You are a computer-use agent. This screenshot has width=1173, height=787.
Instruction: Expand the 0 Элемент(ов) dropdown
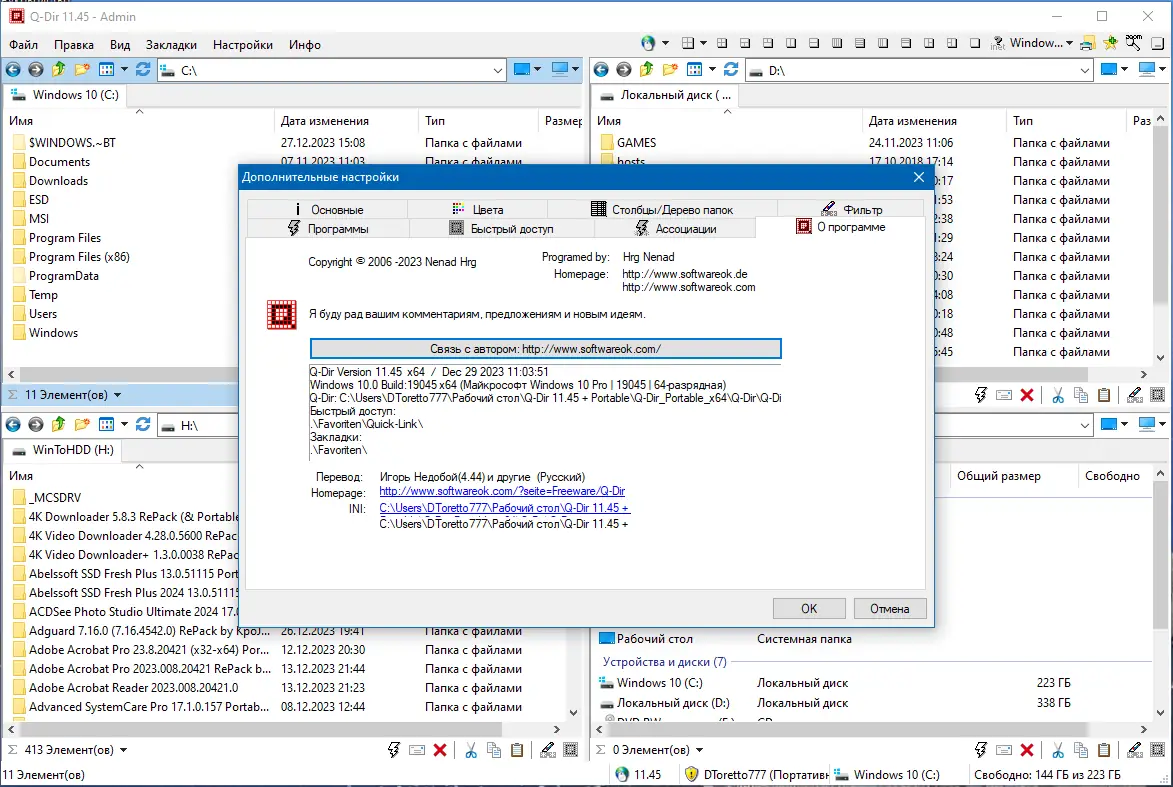point(699,750)
